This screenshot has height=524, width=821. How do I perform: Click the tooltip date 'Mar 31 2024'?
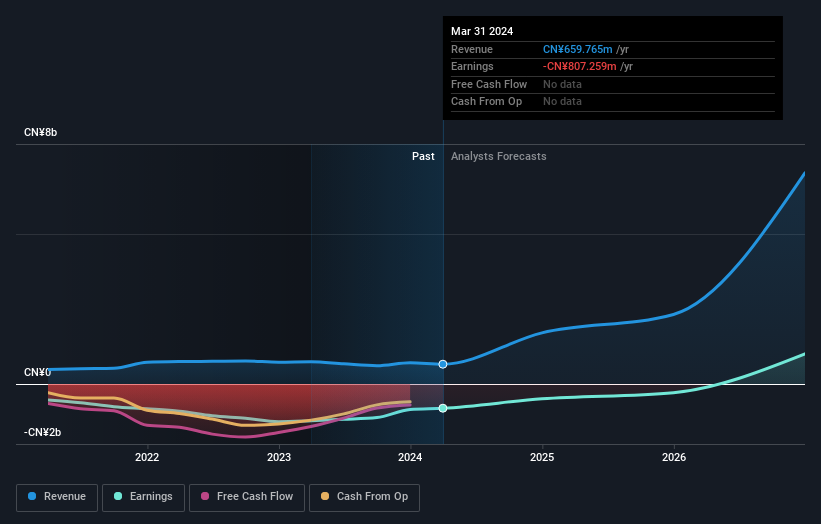tap(482, 31)
